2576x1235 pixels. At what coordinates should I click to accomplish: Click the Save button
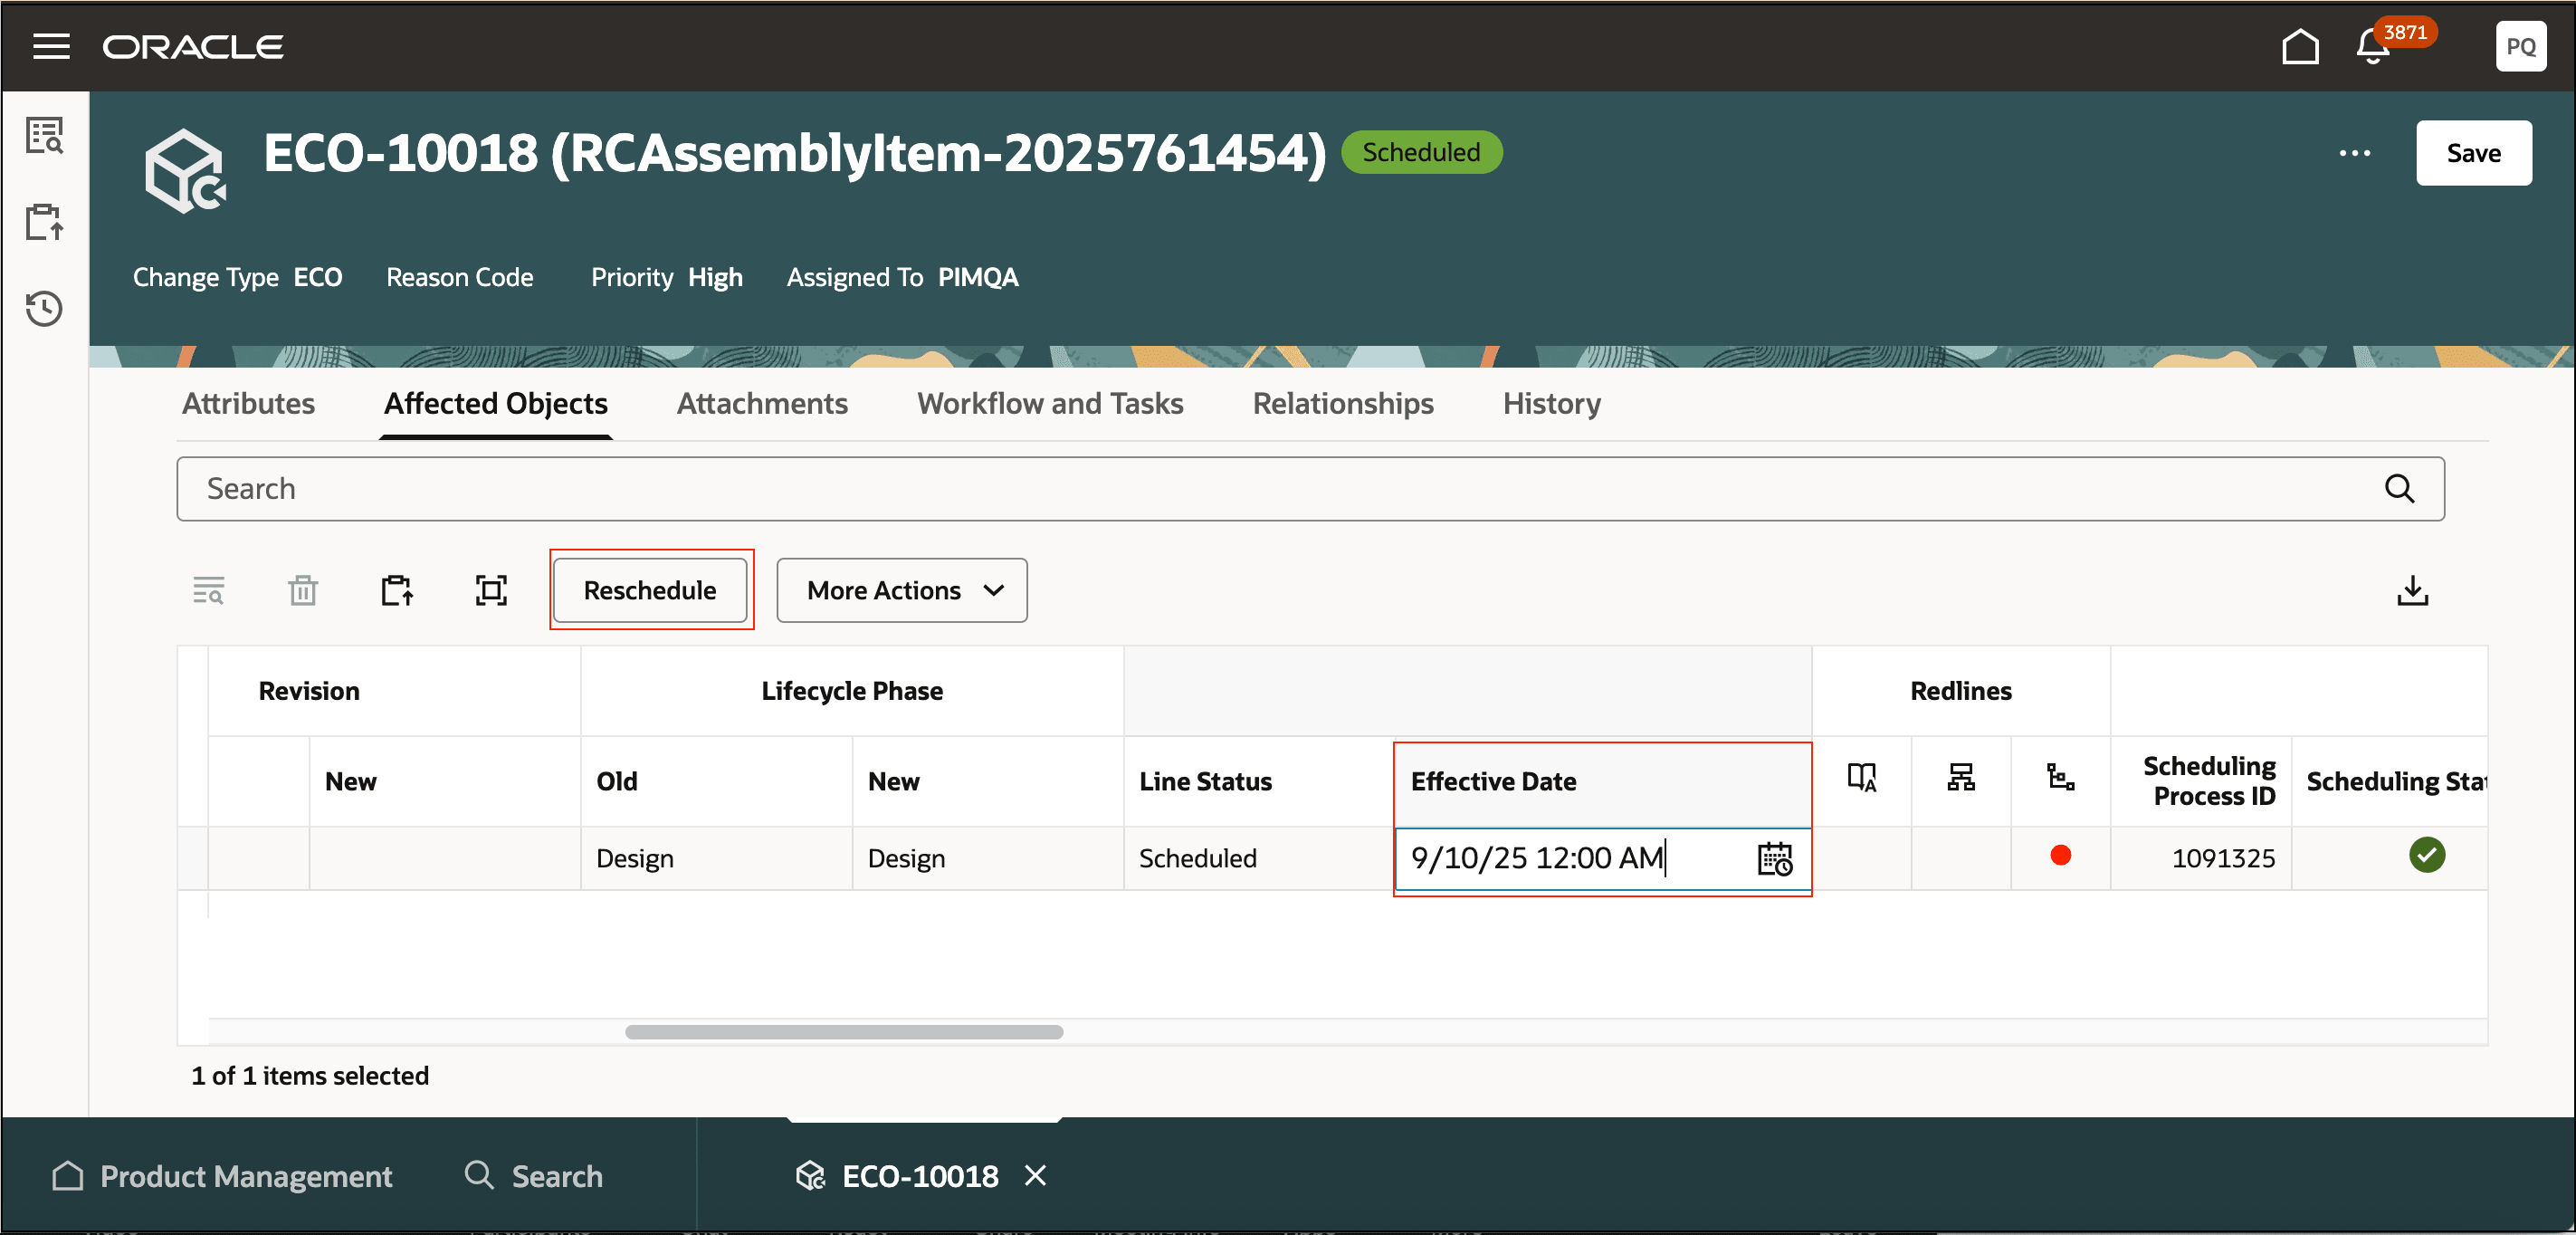(x=2472, y=153)
